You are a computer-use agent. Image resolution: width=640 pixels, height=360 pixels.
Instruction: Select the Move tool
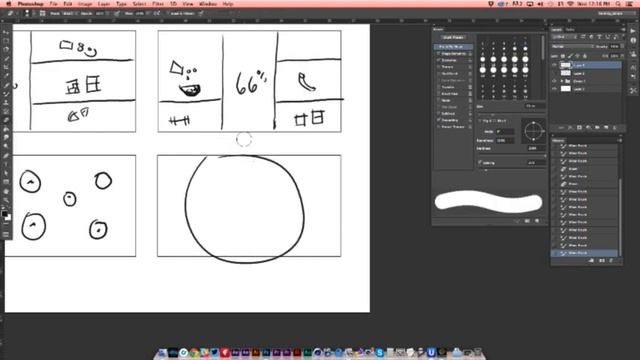[6, 32]
